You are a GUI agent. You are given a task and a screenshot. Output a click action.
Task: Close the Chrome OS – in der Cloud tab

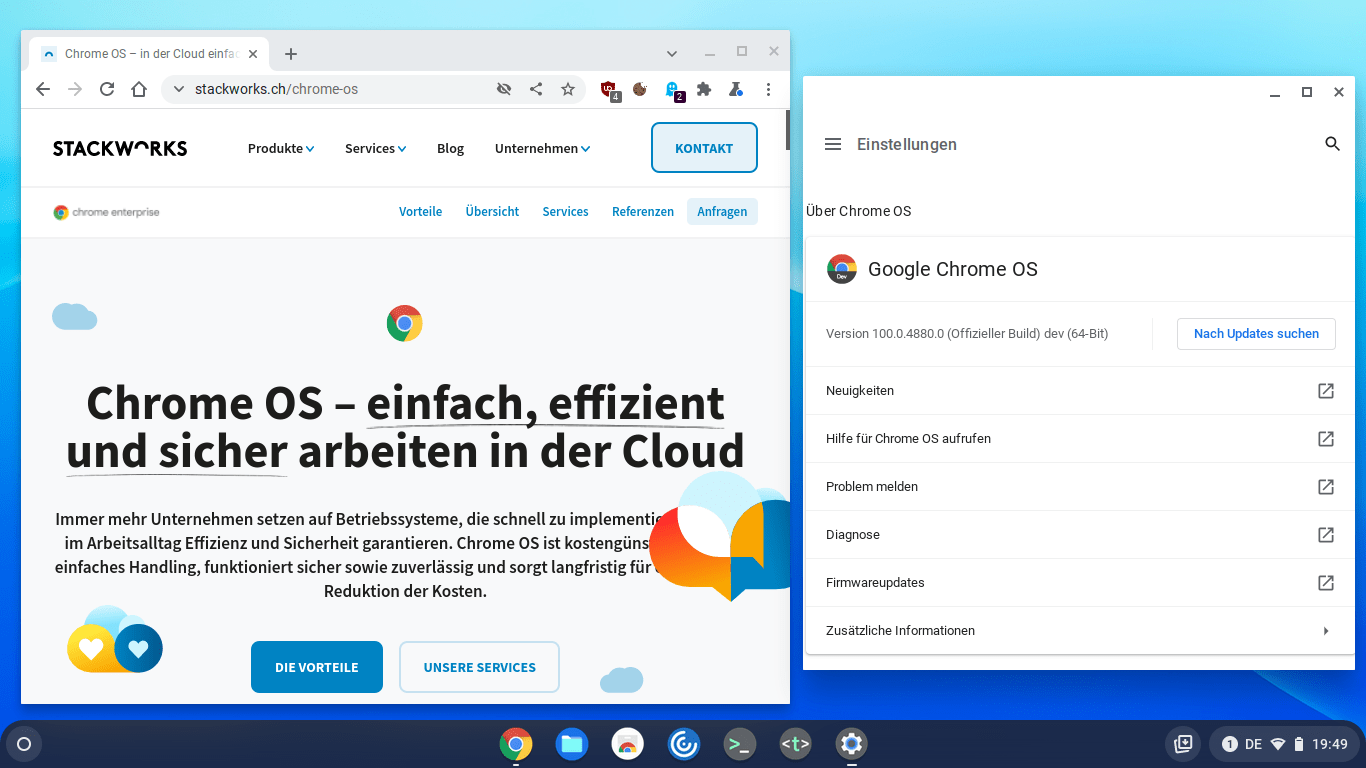coord(253,54)
